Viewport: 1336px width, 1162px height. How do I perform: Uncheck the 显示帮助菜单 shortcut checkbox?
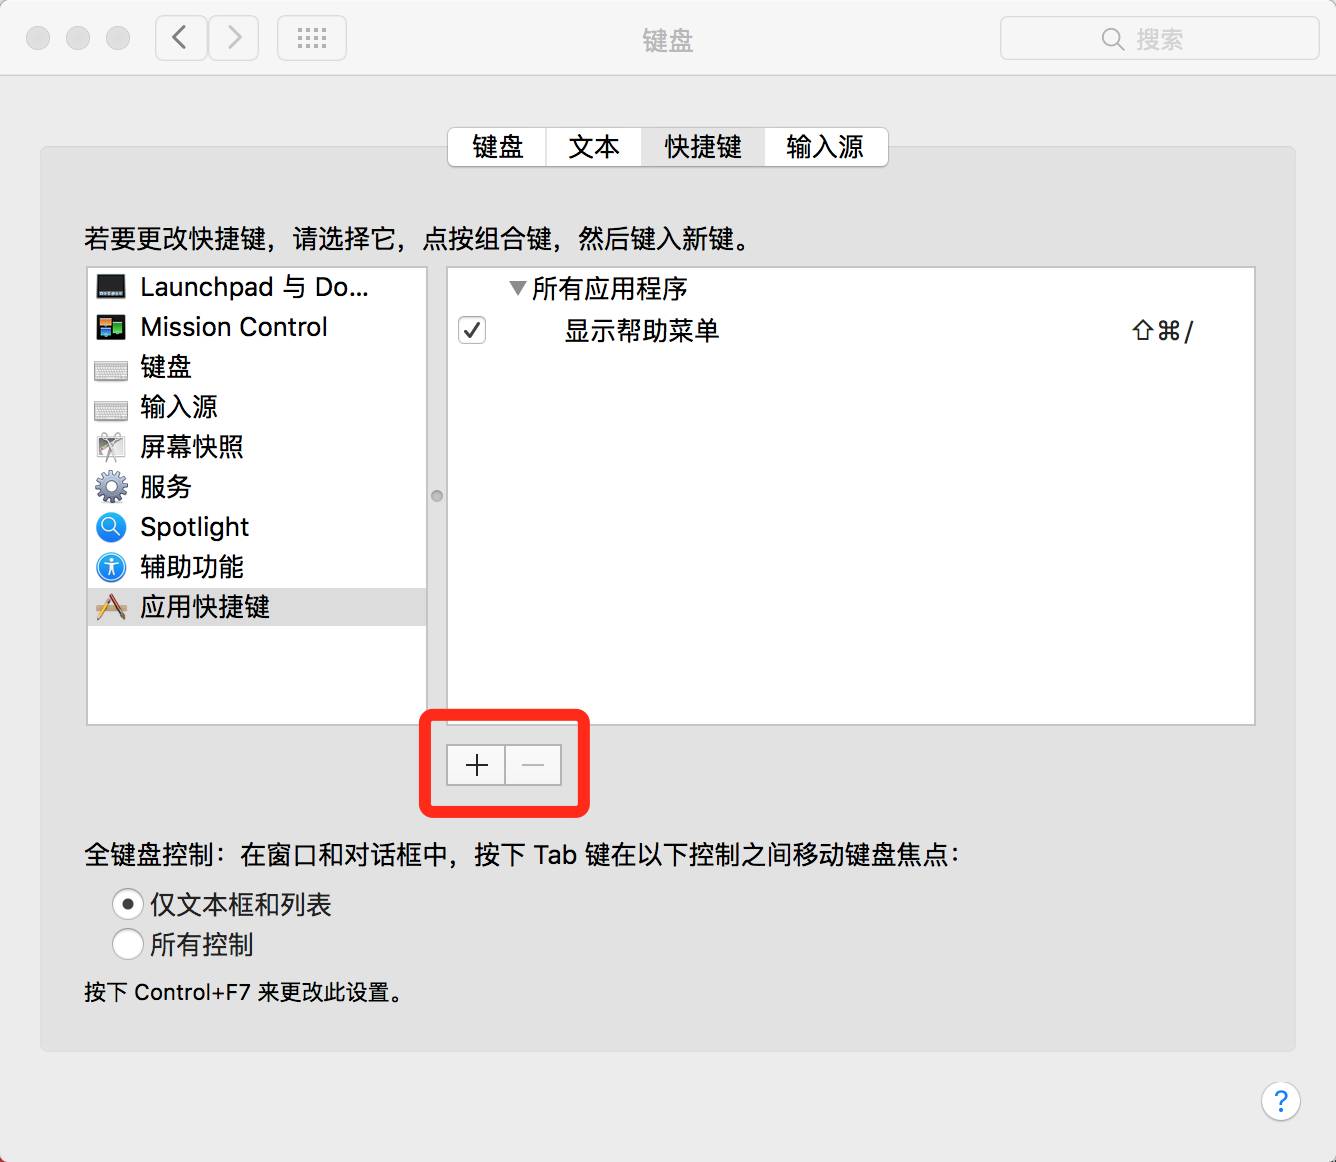coord(472,330)
